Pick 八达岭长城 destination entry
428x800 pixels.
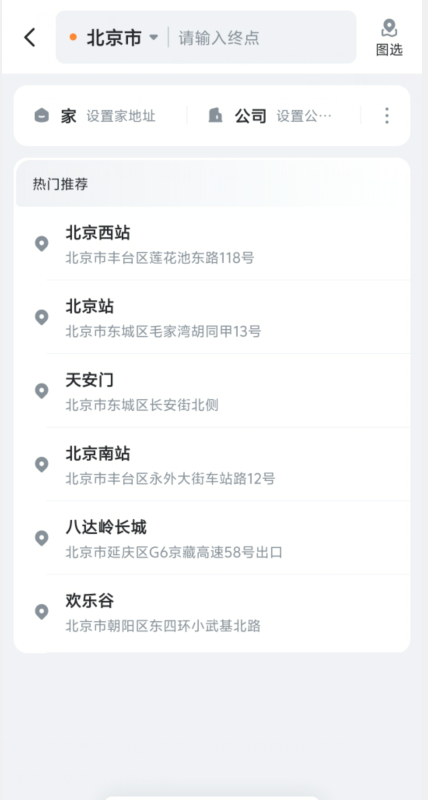pos(228,538)
